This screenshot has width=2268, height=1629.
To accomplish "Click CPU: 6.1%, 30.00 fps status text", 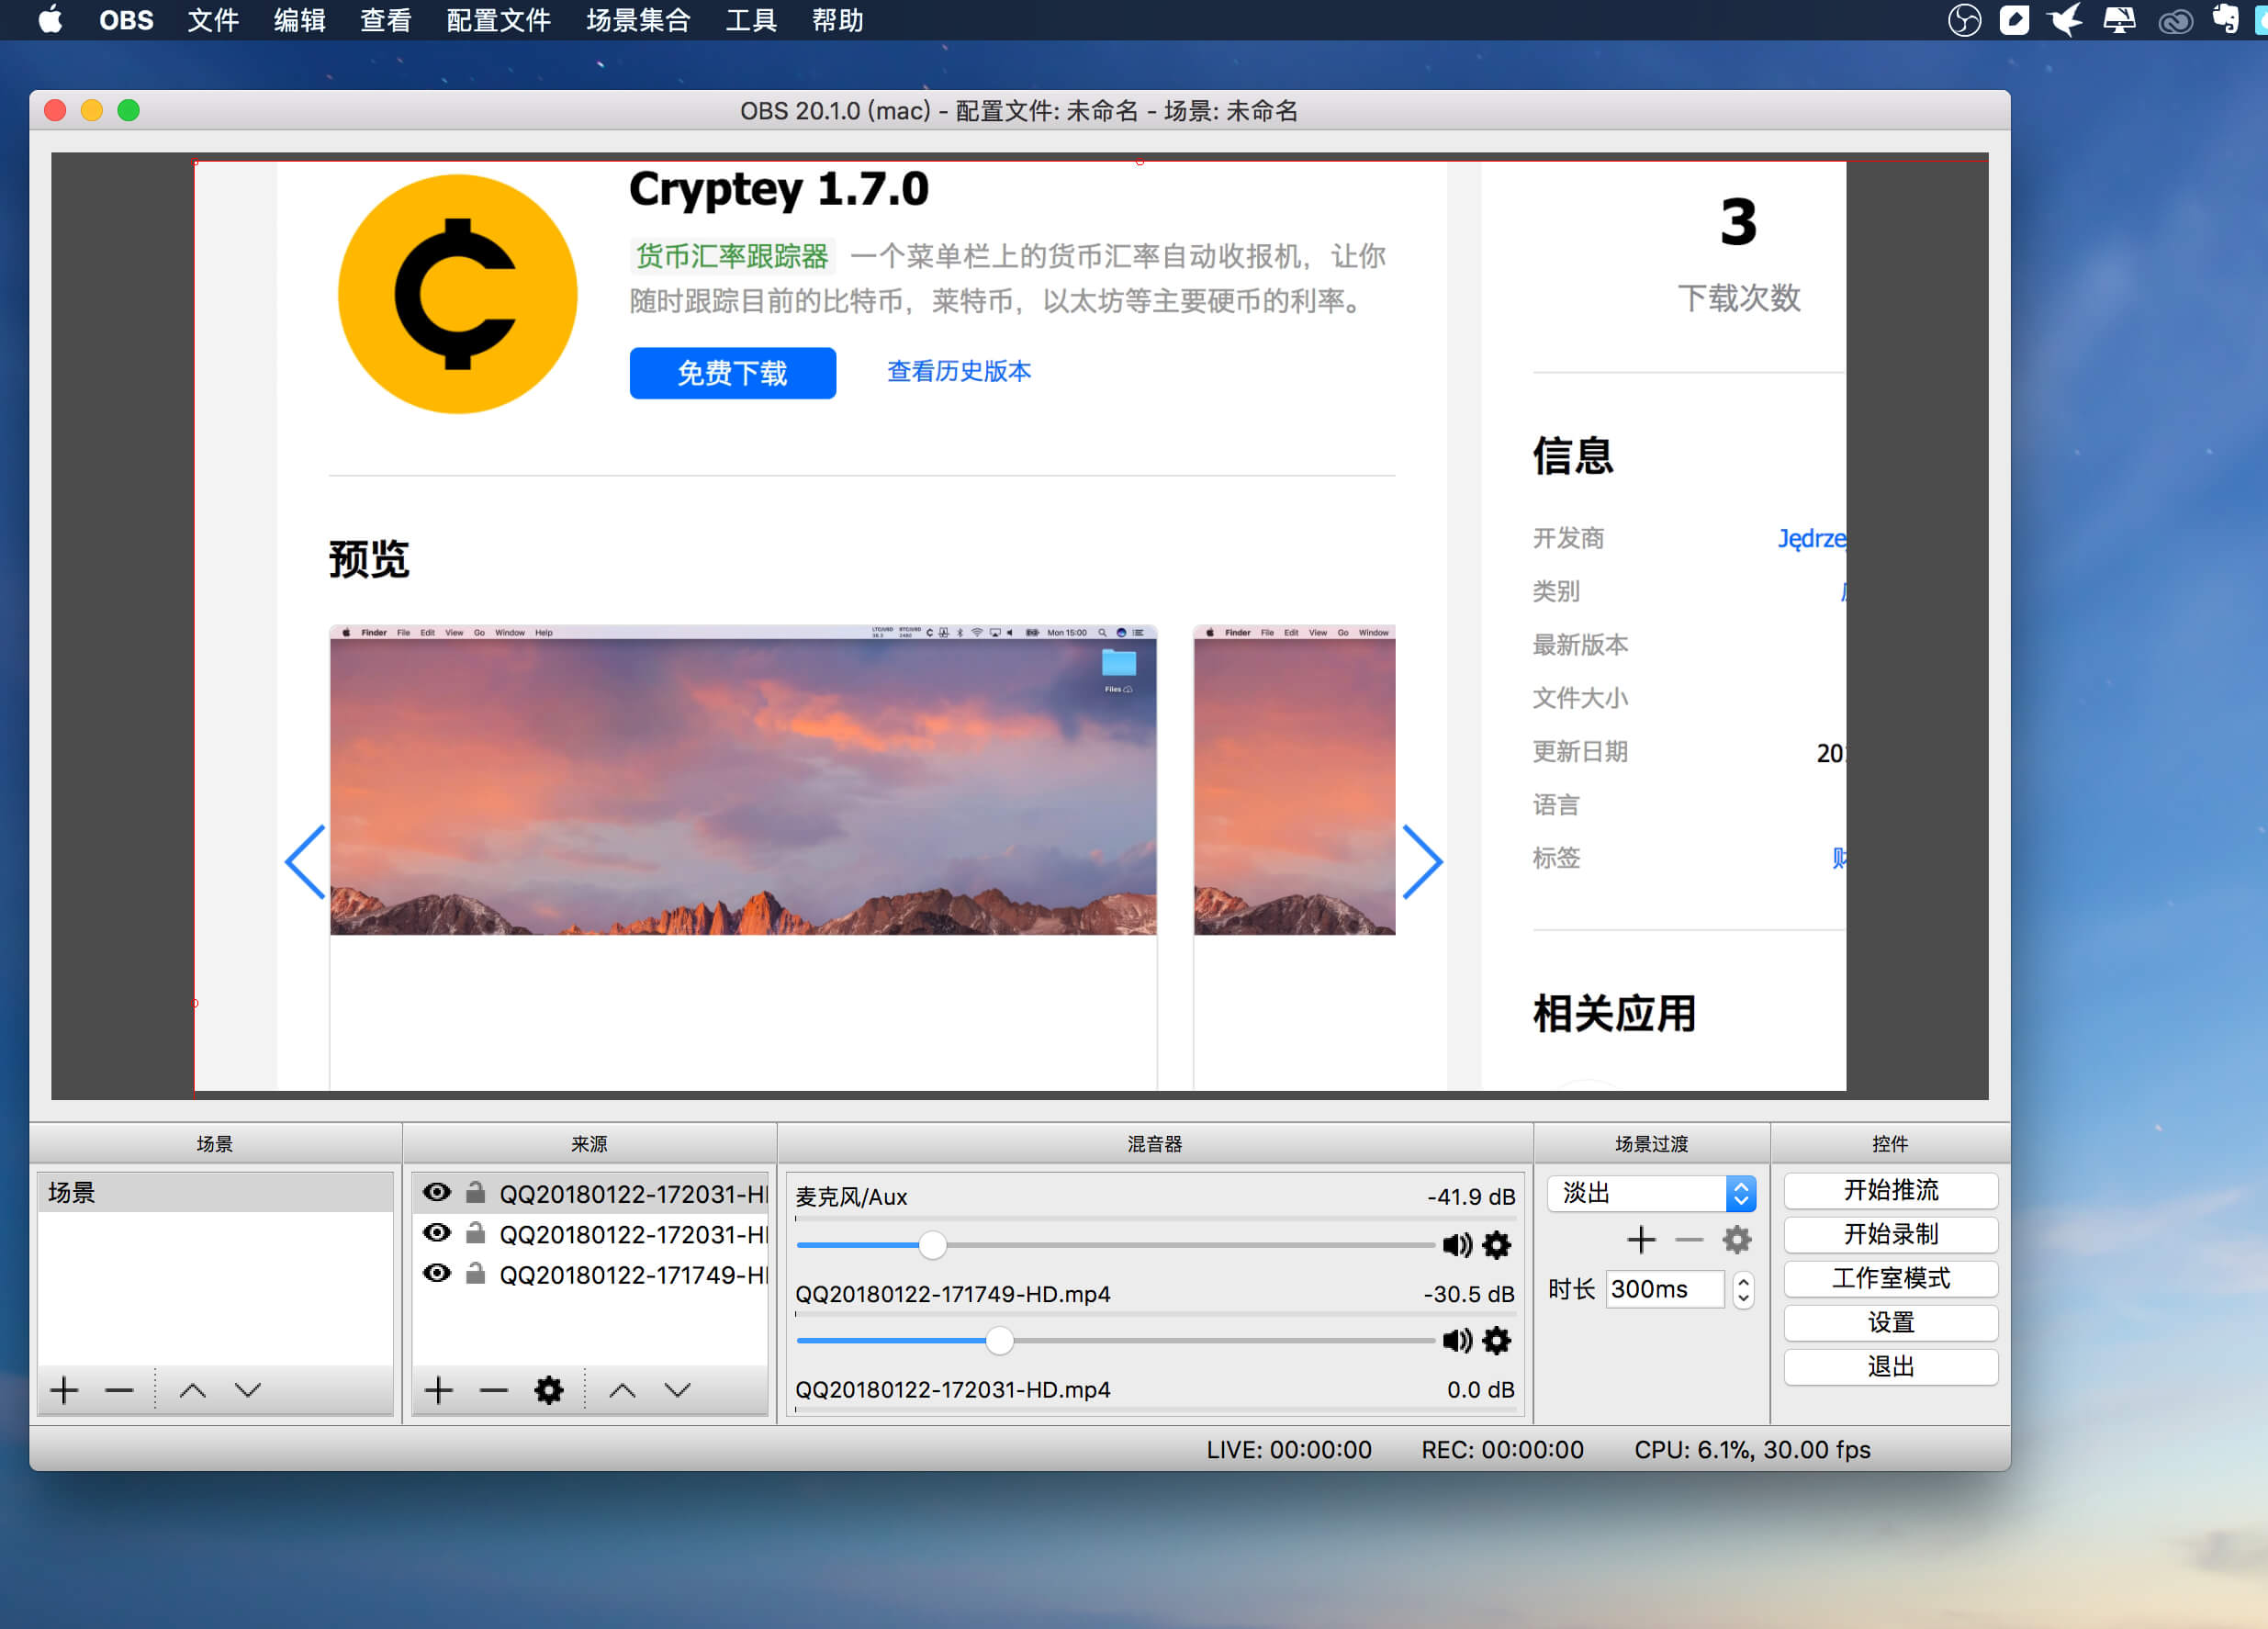I will tap(1752, 1449).
